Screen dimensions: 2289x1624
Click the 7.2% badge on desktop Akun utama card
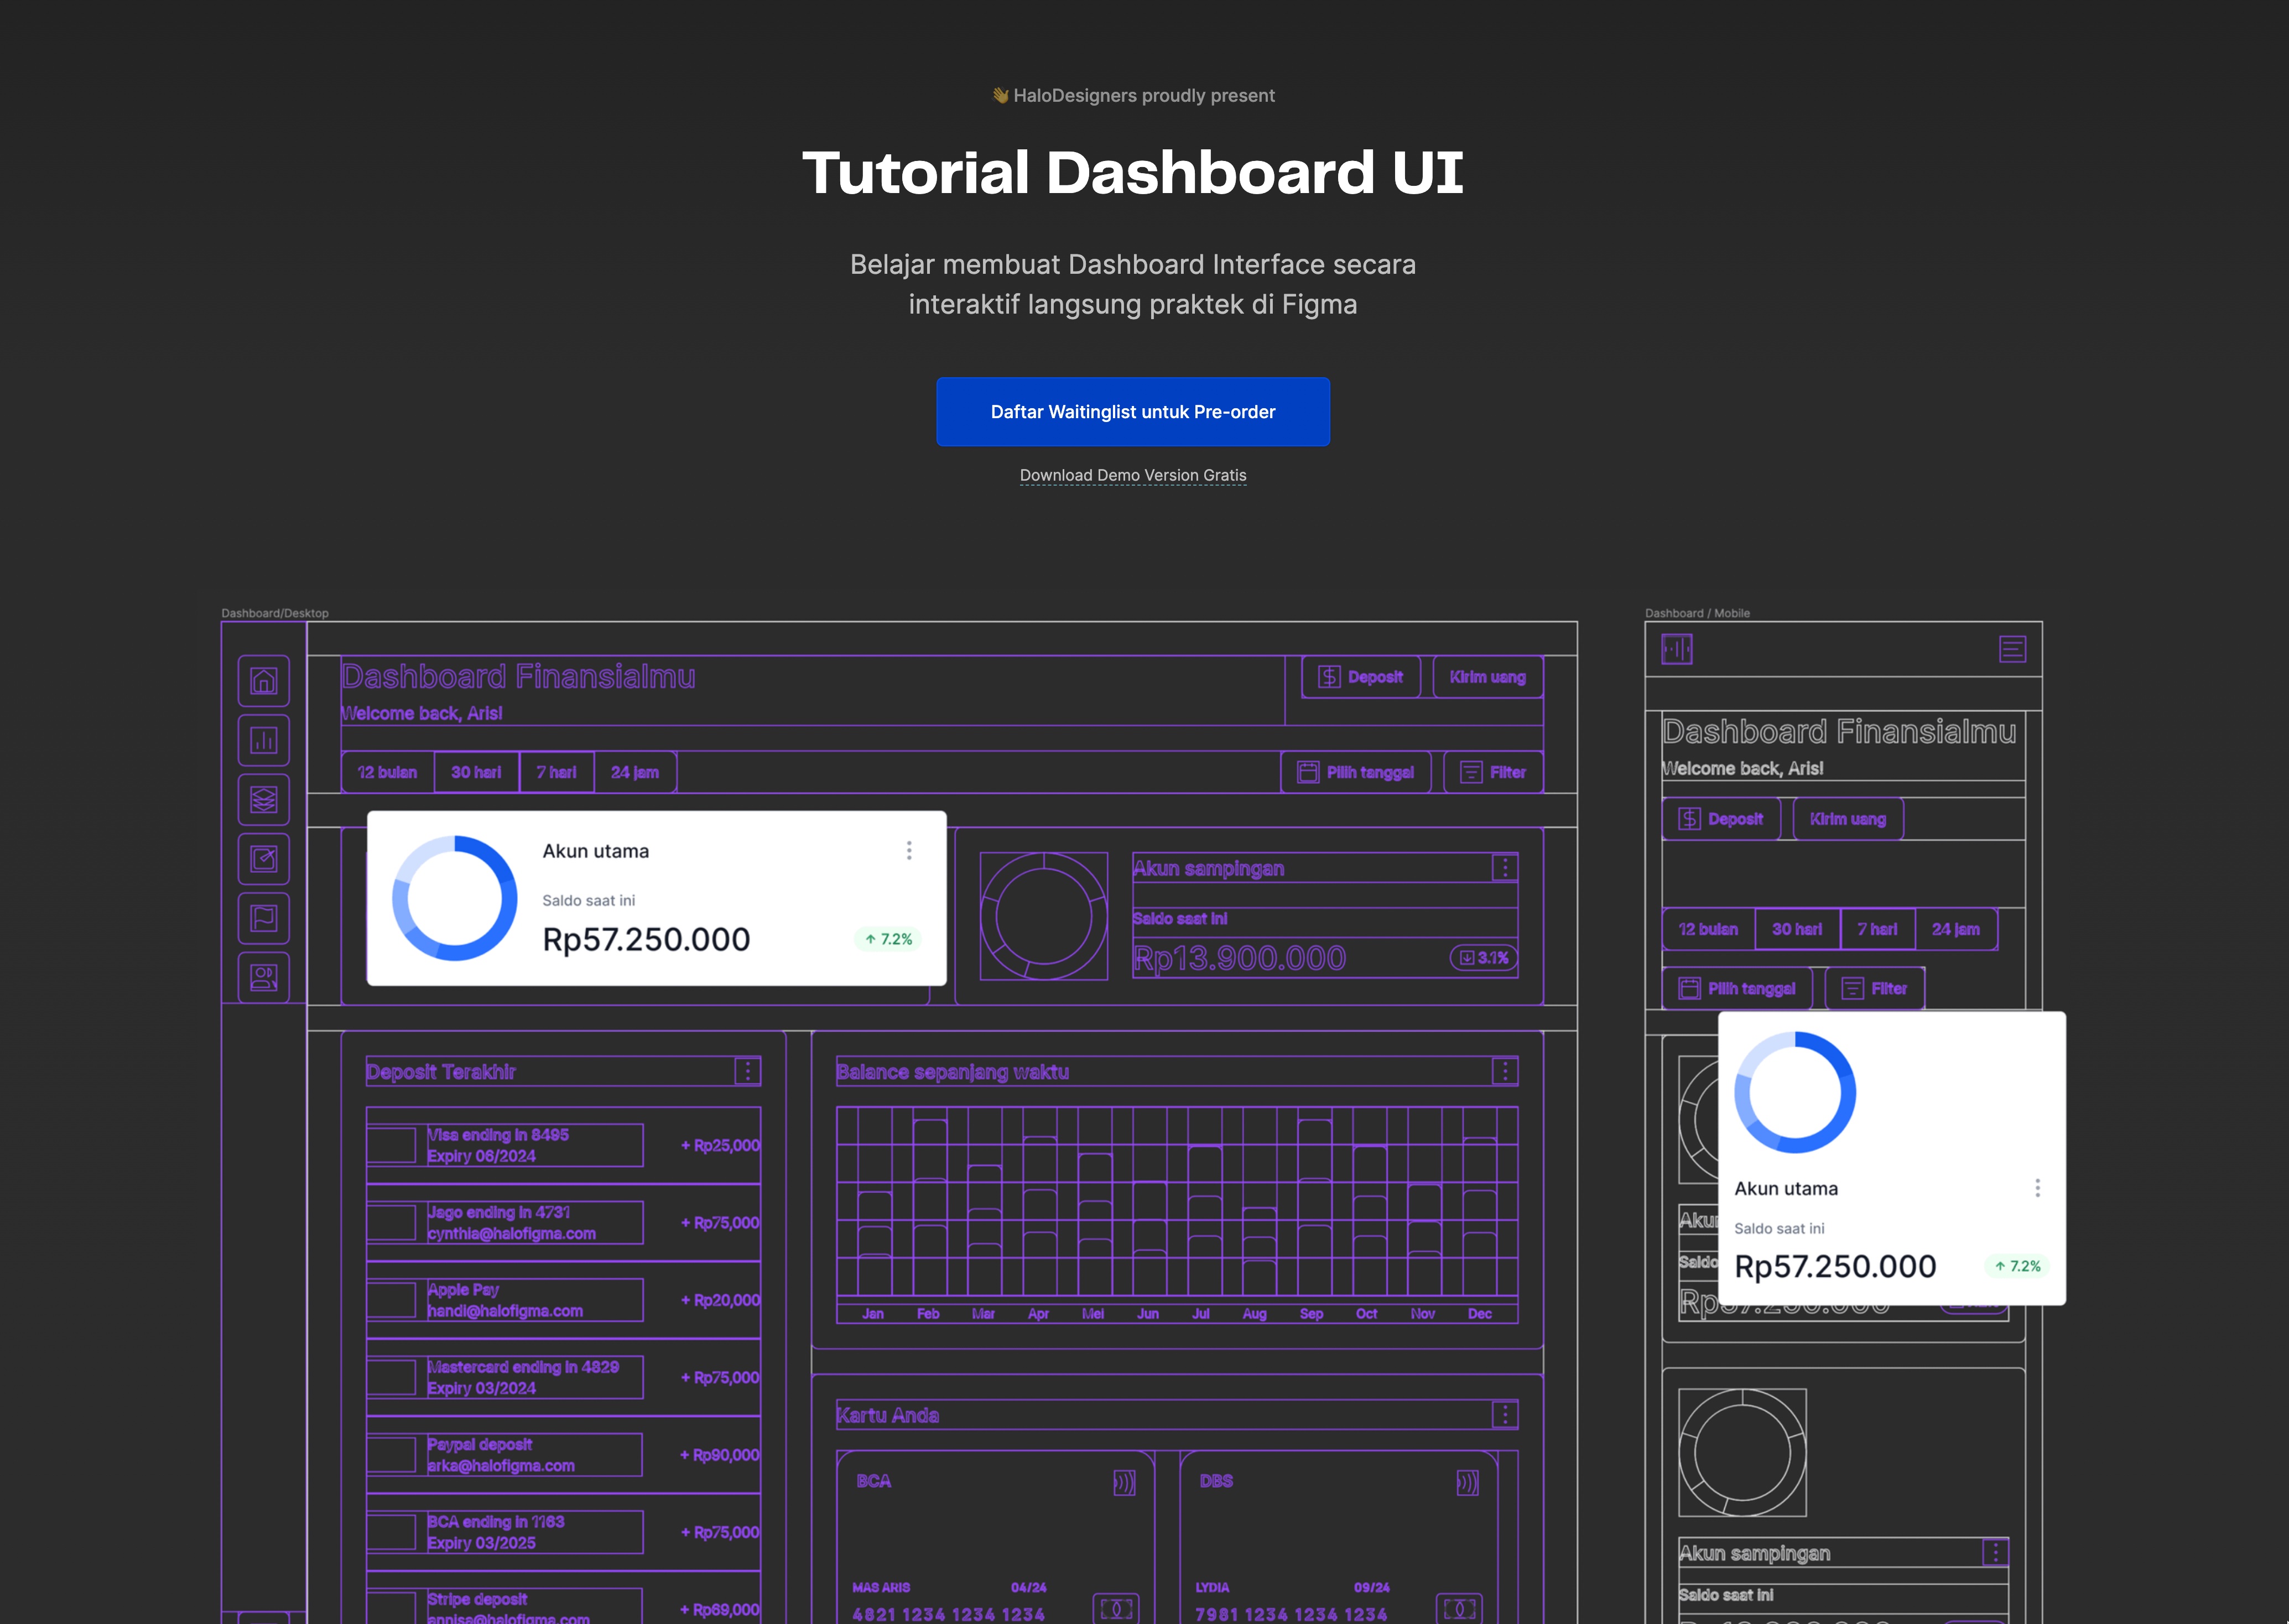coord(889,939)
